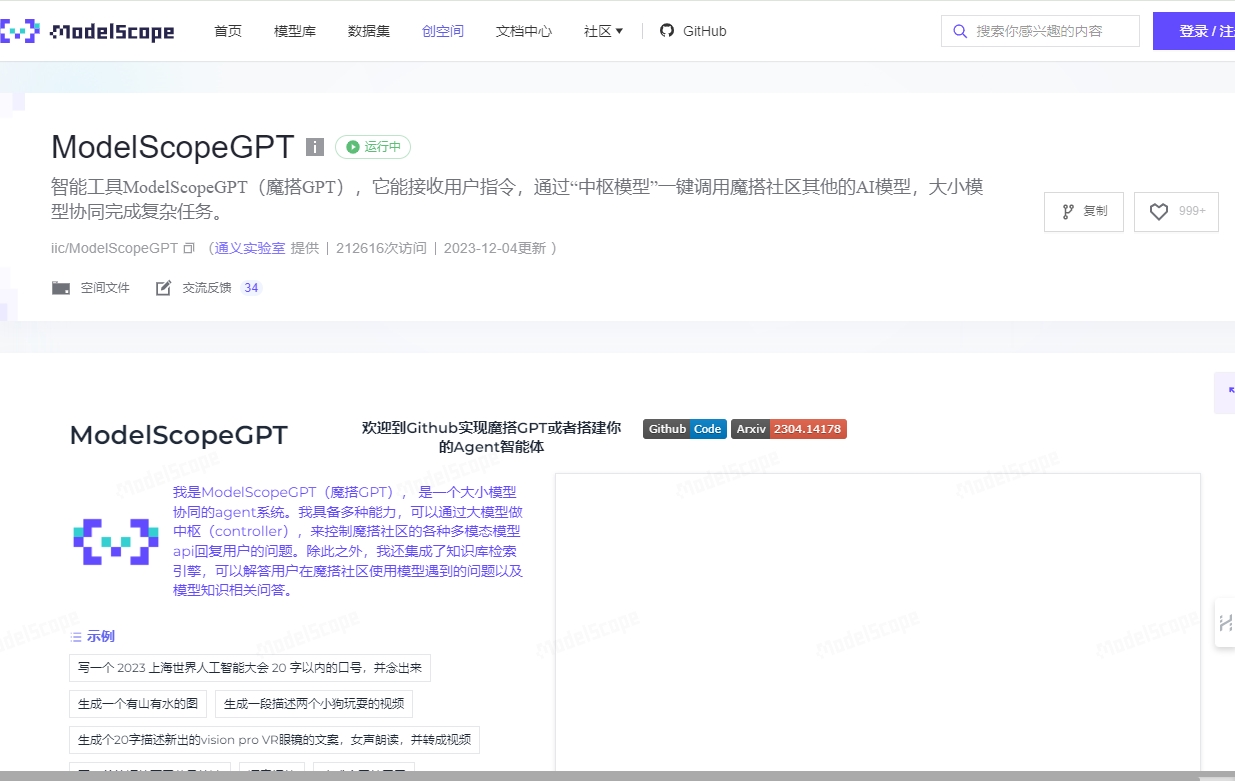1235x781 pixels.
Task: Open 数据集 navigation item
Action: click(369, 31)
